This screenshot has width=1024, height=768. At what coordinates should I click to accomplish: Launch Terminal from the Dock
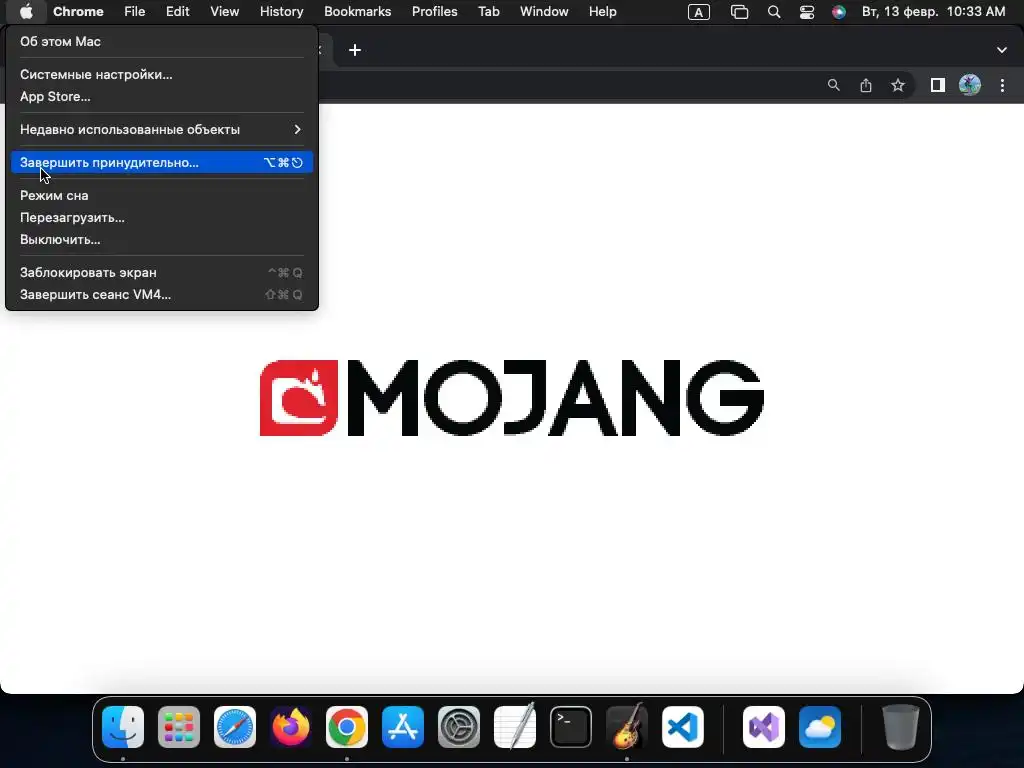click(571, 727)
